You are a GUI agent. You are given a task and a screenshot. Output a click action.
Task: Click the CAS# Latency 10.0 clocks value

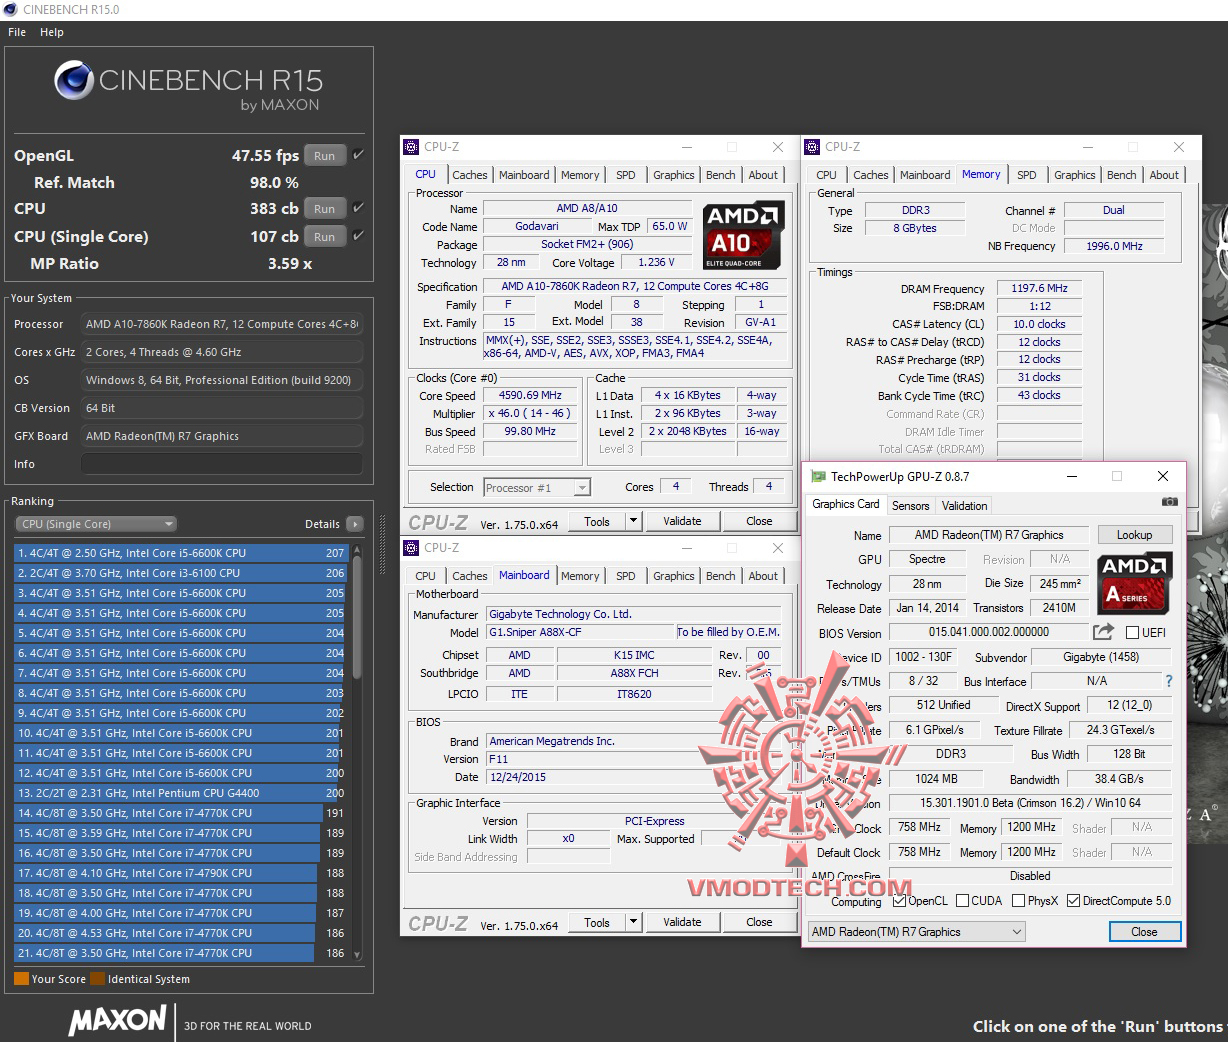1040,324
